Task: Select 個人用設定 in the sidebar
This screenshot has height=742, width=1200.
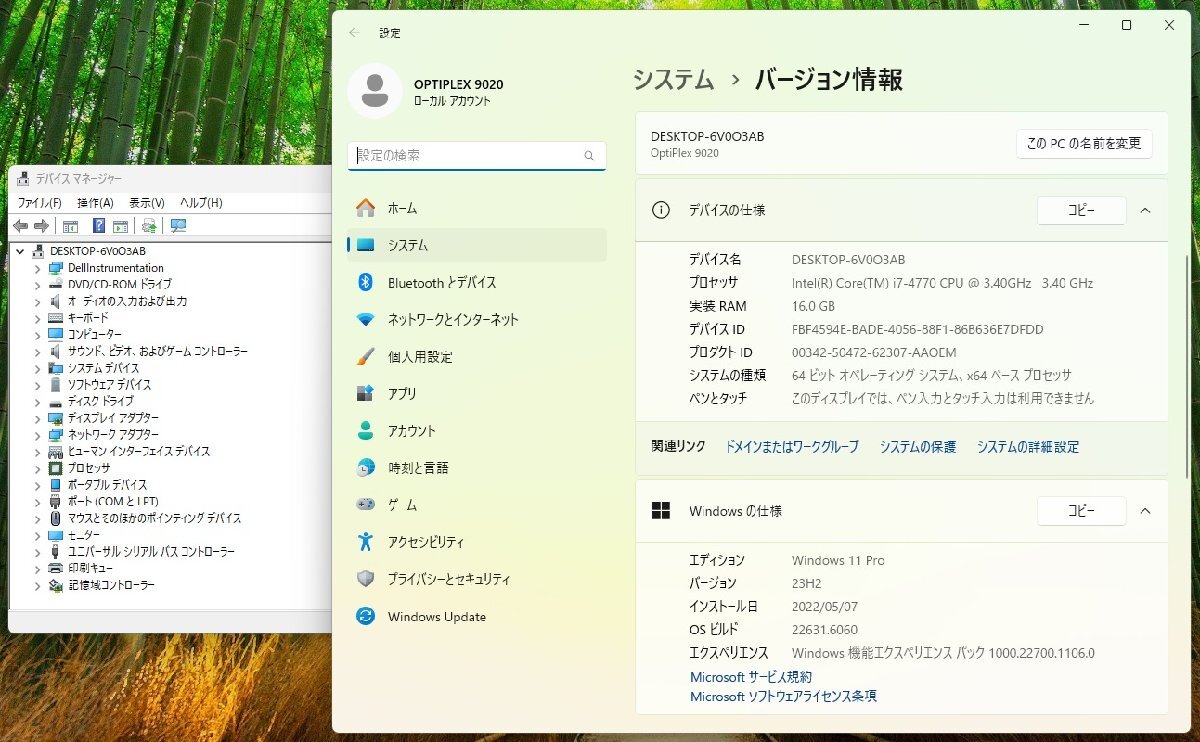Action: point(420,357)
